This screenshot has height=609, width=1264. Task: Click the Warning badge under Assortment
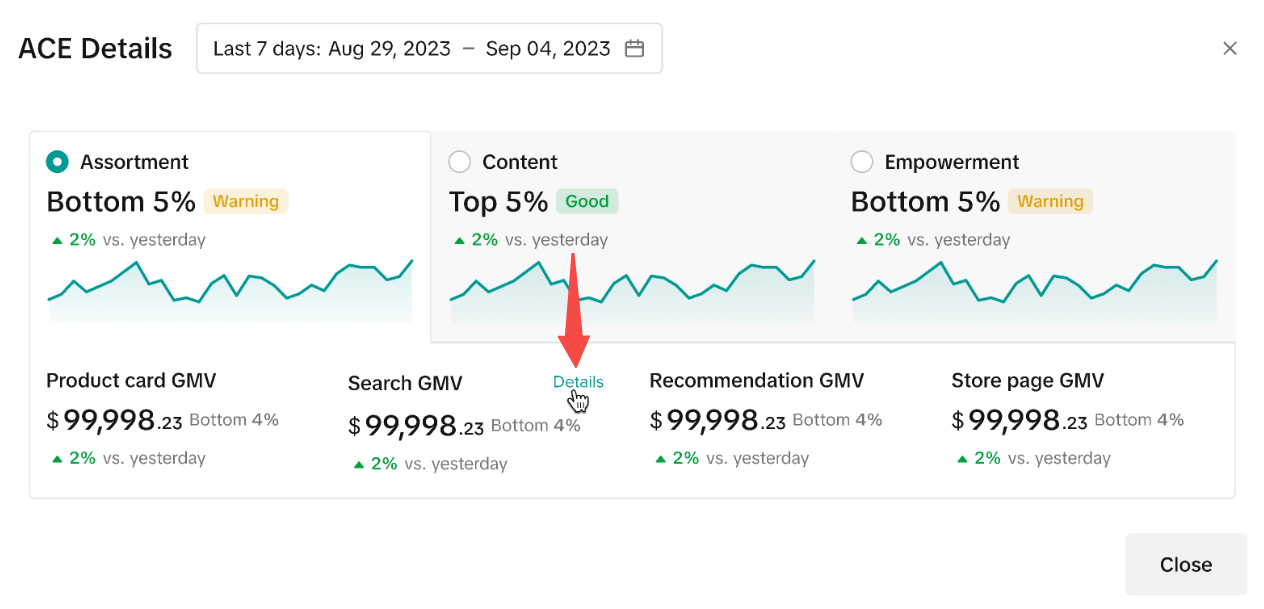click(245, 201)
